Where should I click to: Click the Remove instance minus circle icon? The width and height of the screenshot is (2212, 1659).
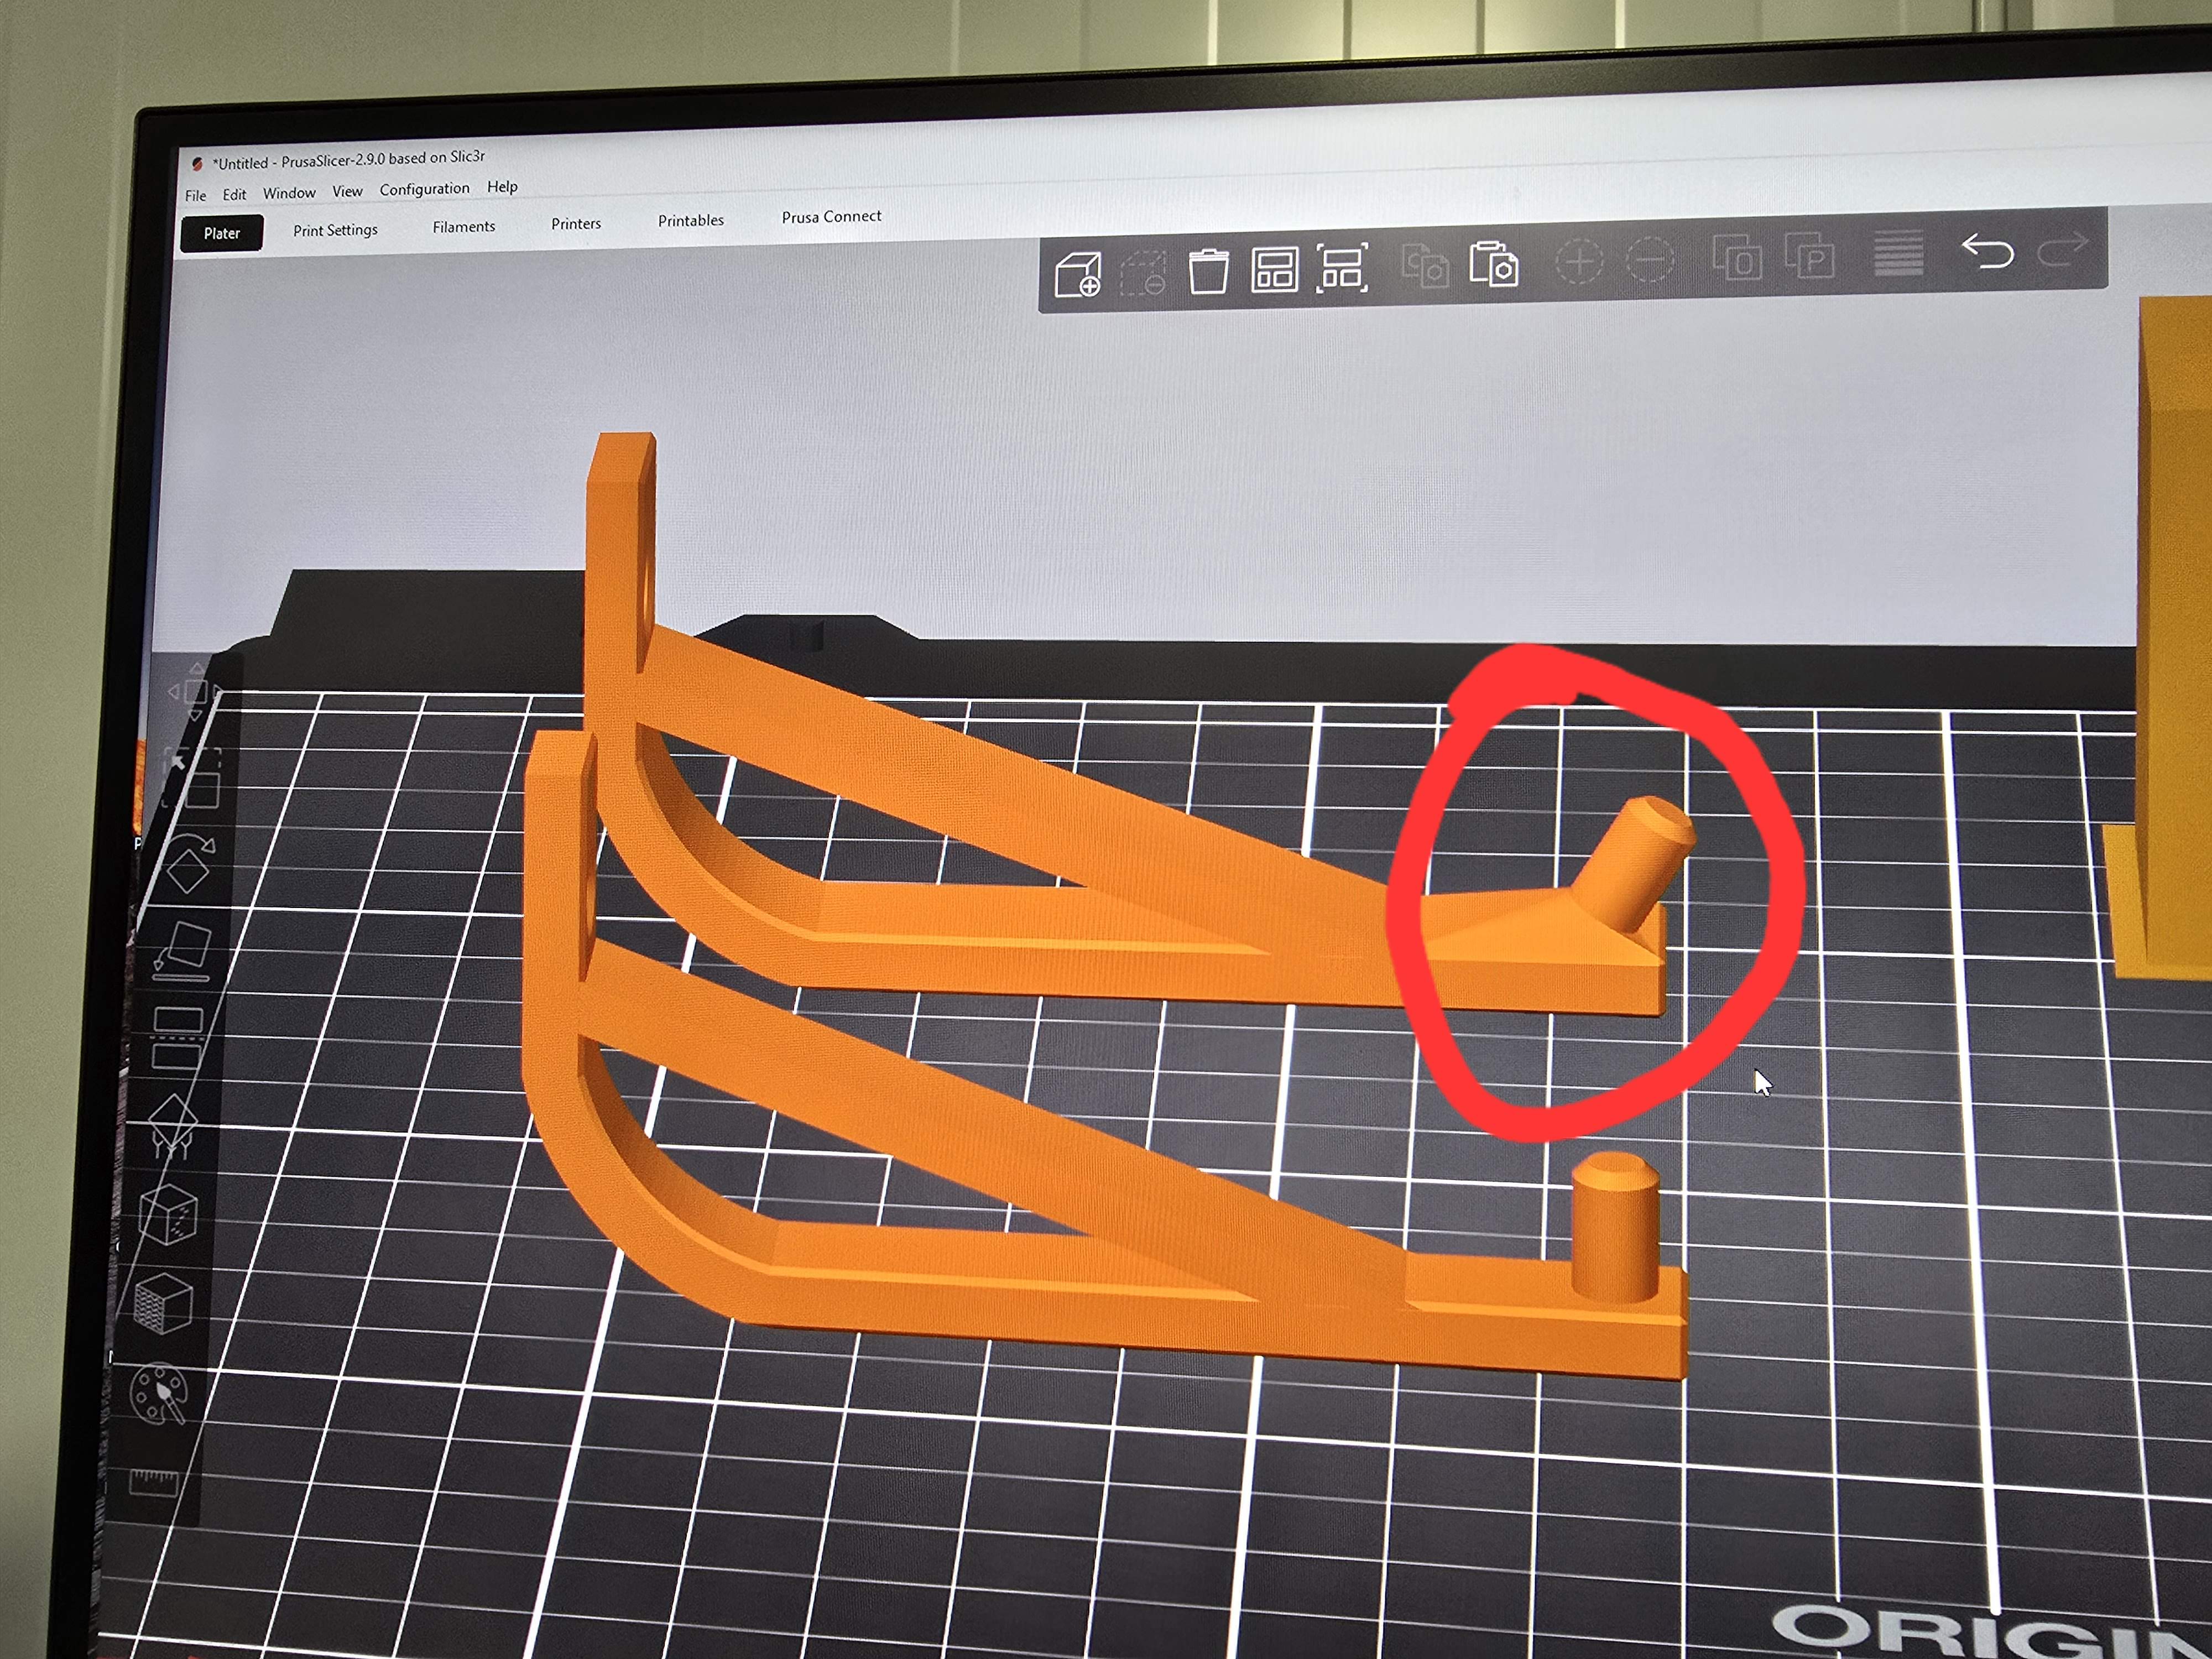[1650, 260]
